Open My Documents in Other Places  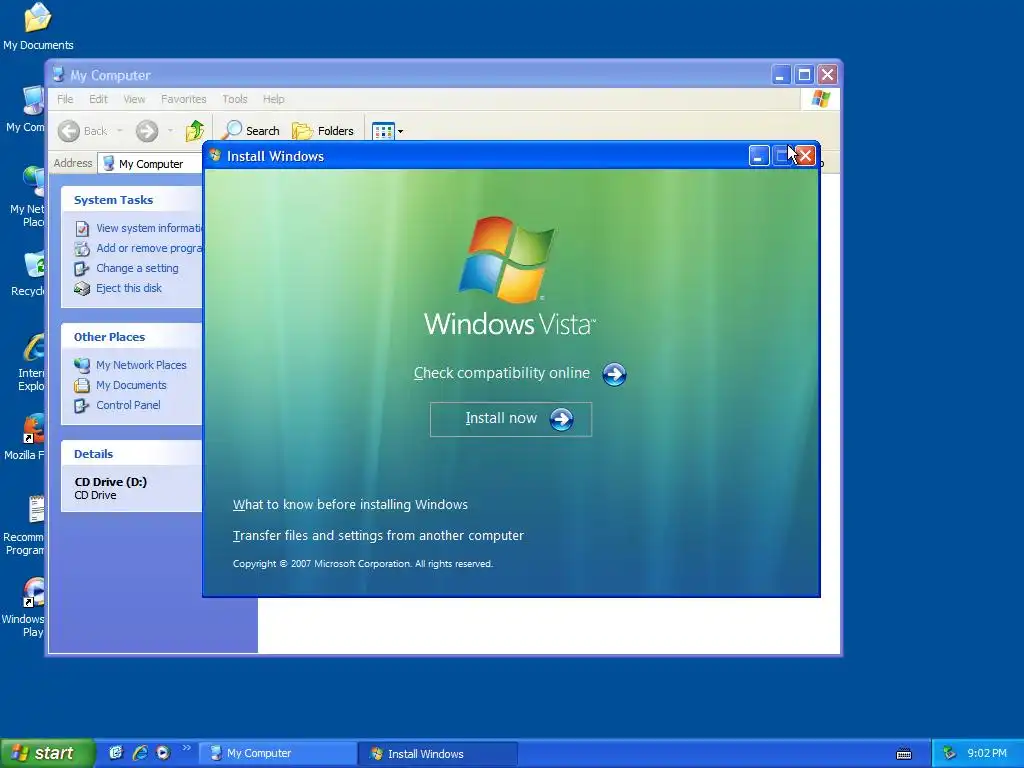point(131,385)
